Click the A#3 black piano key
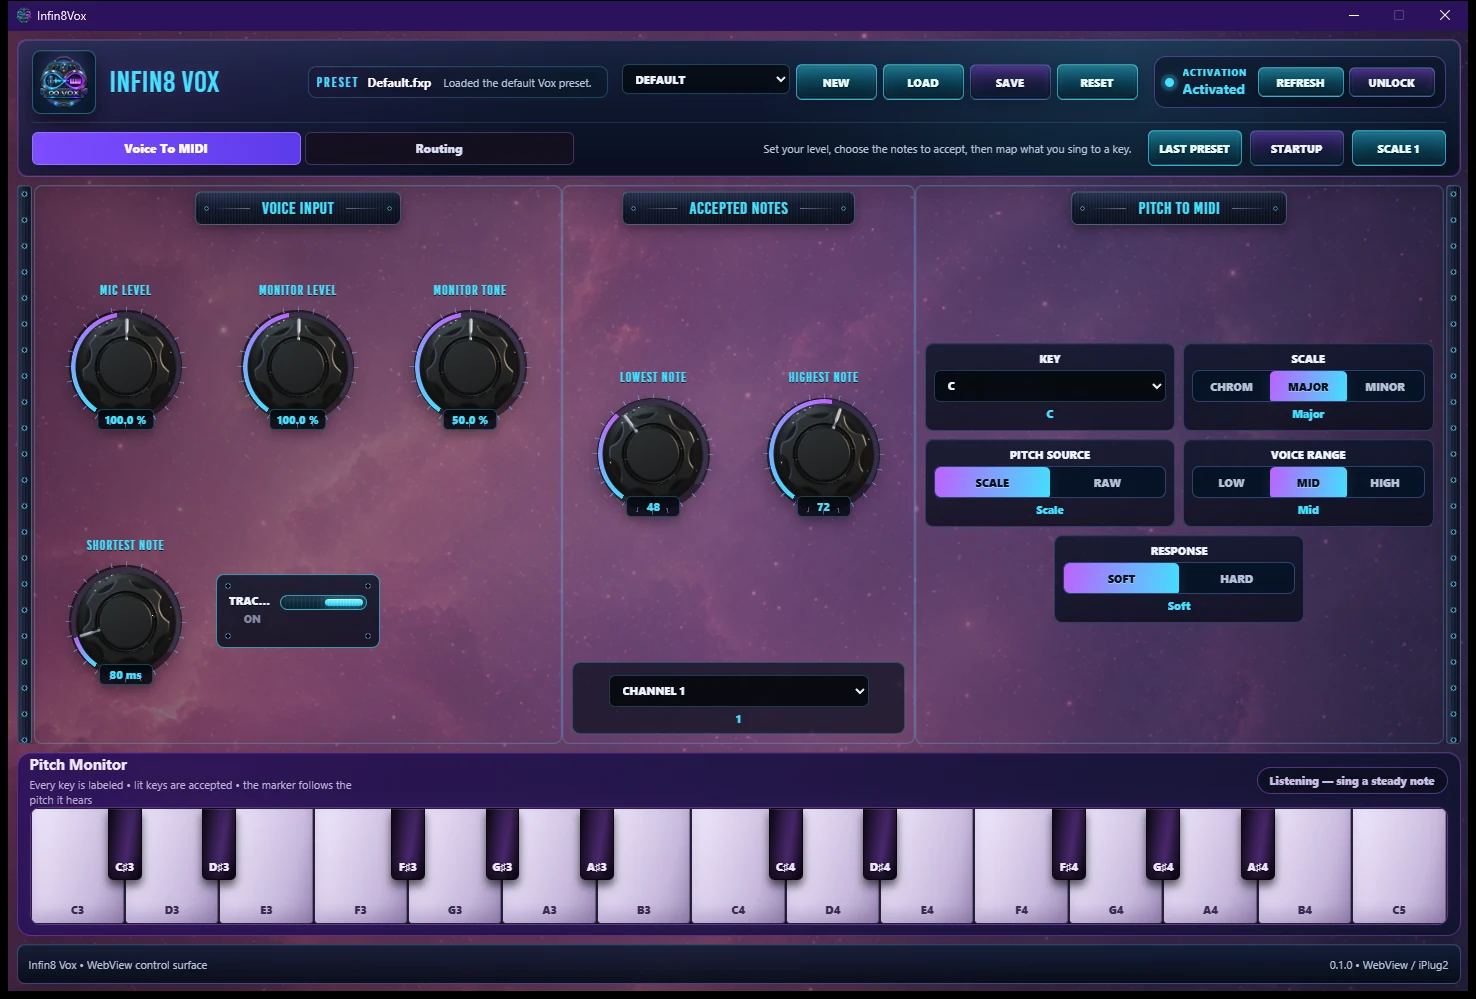Viewport: 1476px width, 999px height. click(597, 843)
